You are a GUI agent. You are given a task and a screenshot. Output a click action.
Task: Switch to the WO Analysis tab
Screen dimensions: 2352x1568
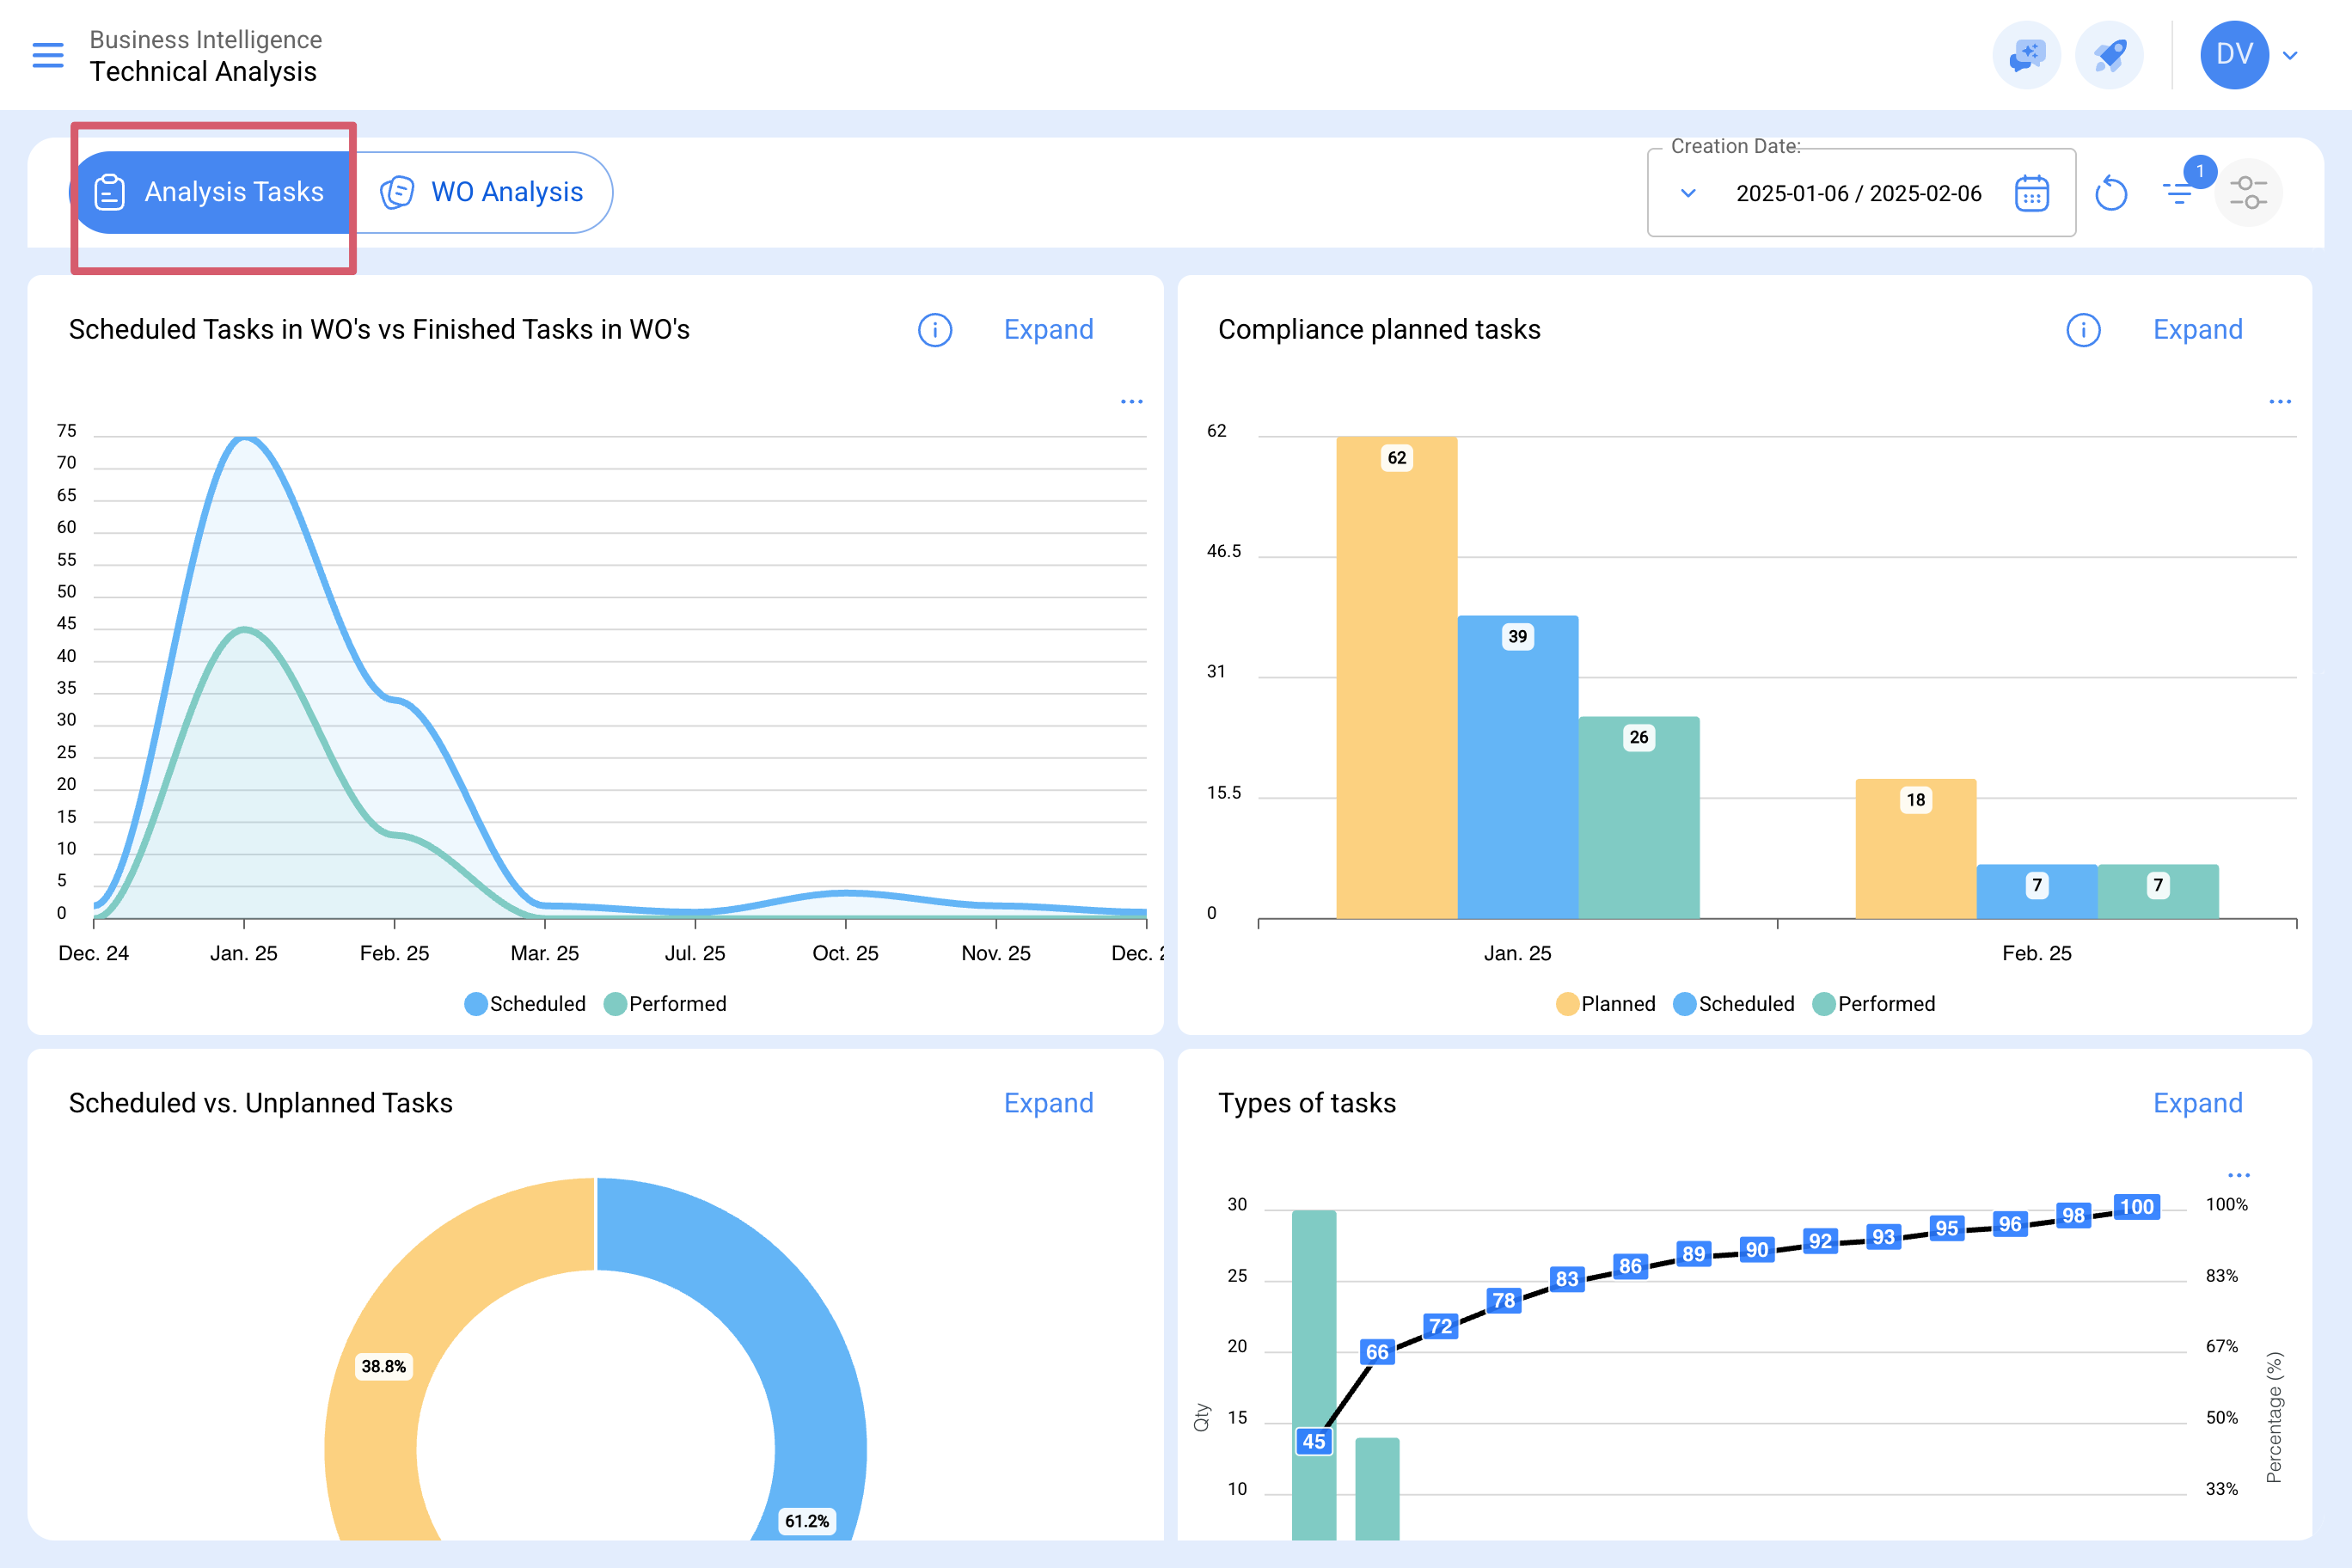coord(482,192)
